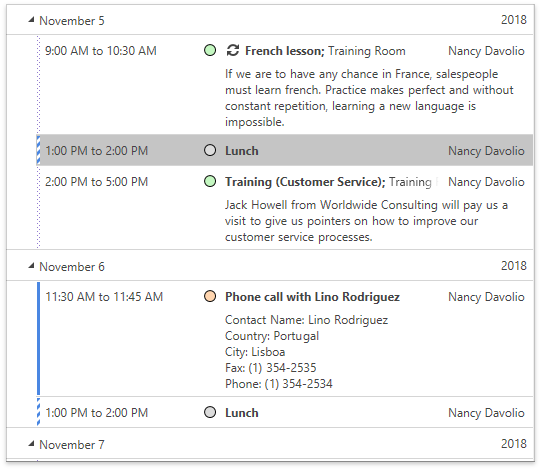Click the Country: Portugal line

[272, 336]
